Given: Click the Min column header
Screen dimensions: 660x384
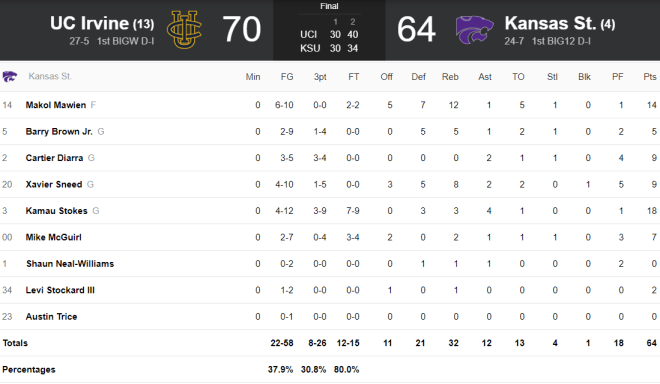Looking at the screenshot, I should 253,77.
